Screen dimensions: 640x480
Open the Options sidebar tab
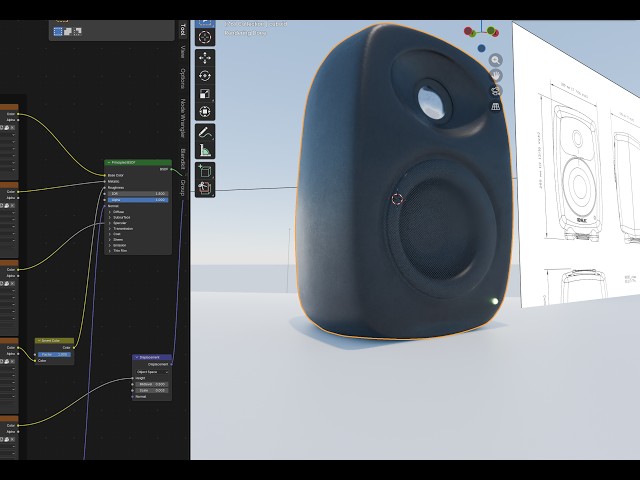click(x=183, y=78)
